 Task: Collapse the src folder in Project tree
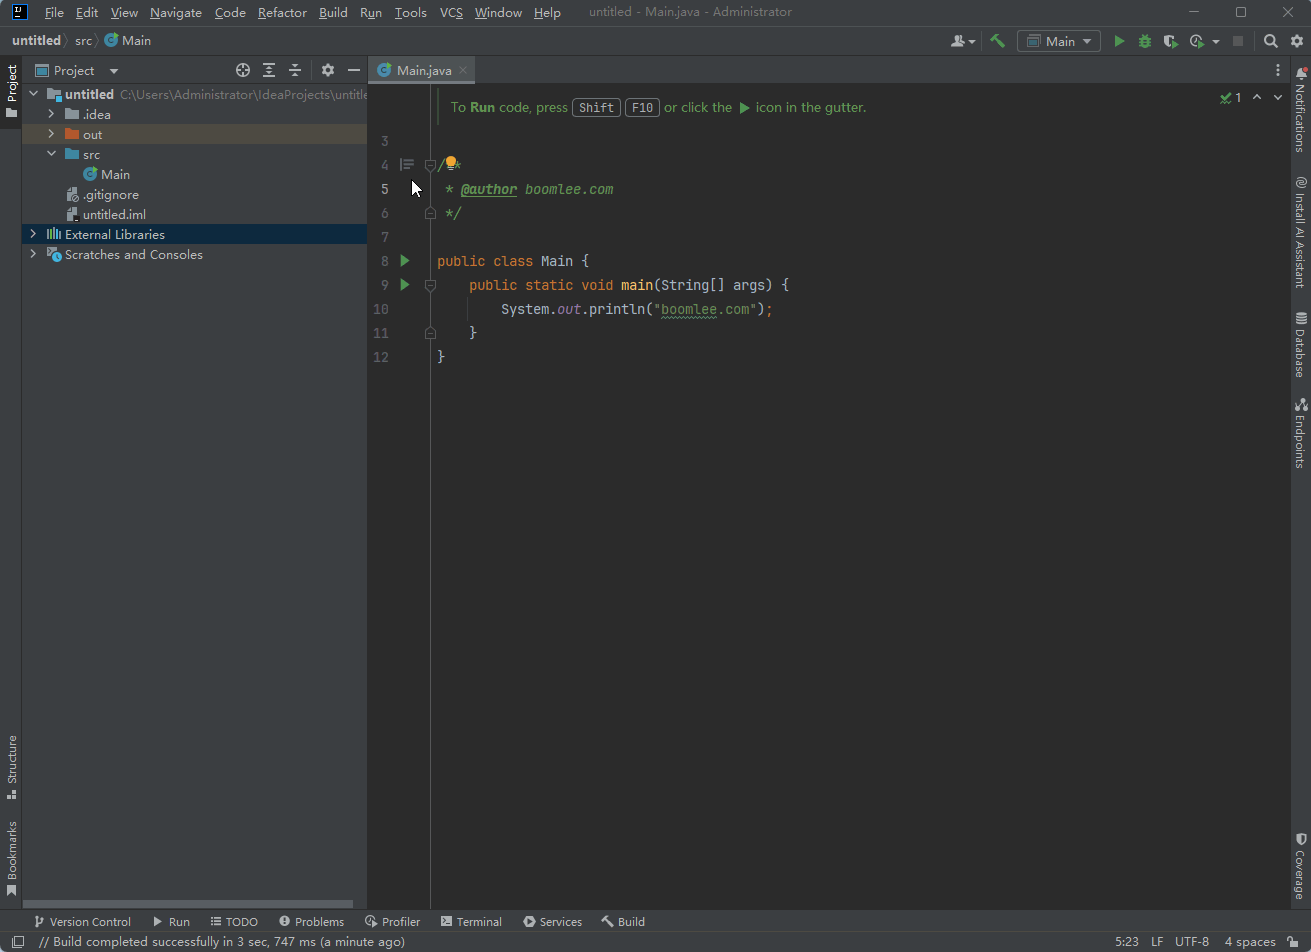pos(51,154)
